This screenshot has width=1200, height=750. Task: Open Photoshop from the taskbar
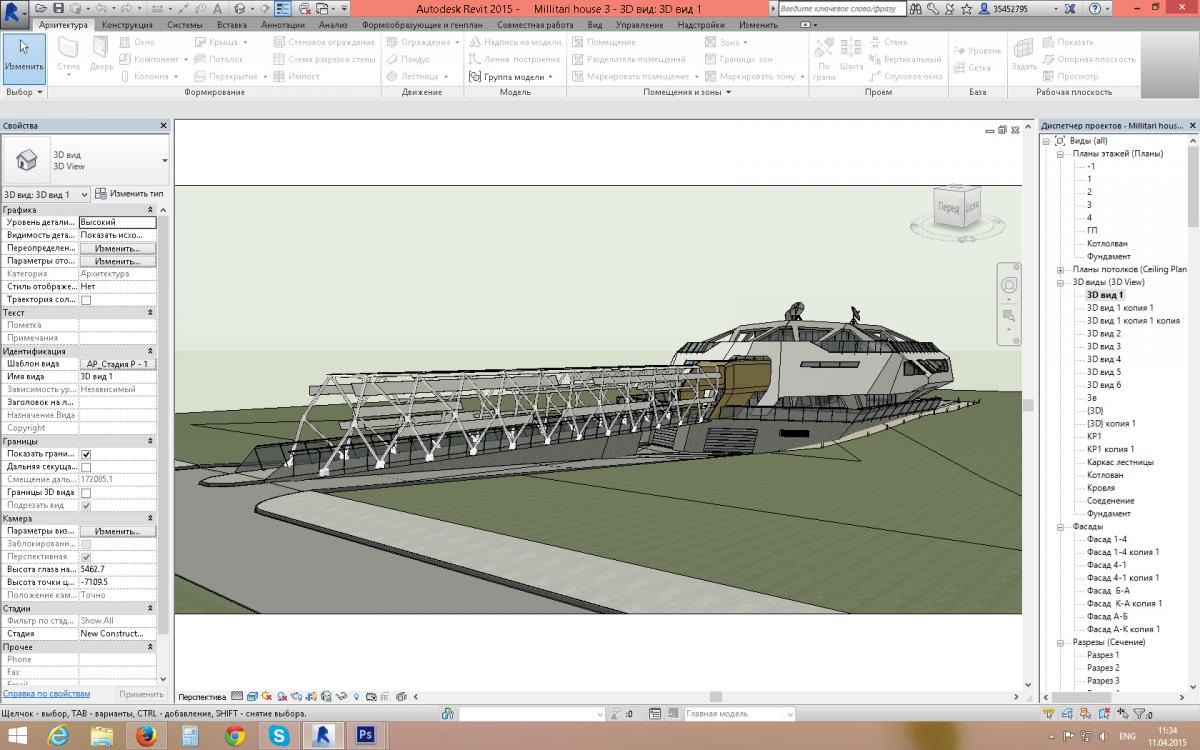pyautogui.click(x=366, y=736)
